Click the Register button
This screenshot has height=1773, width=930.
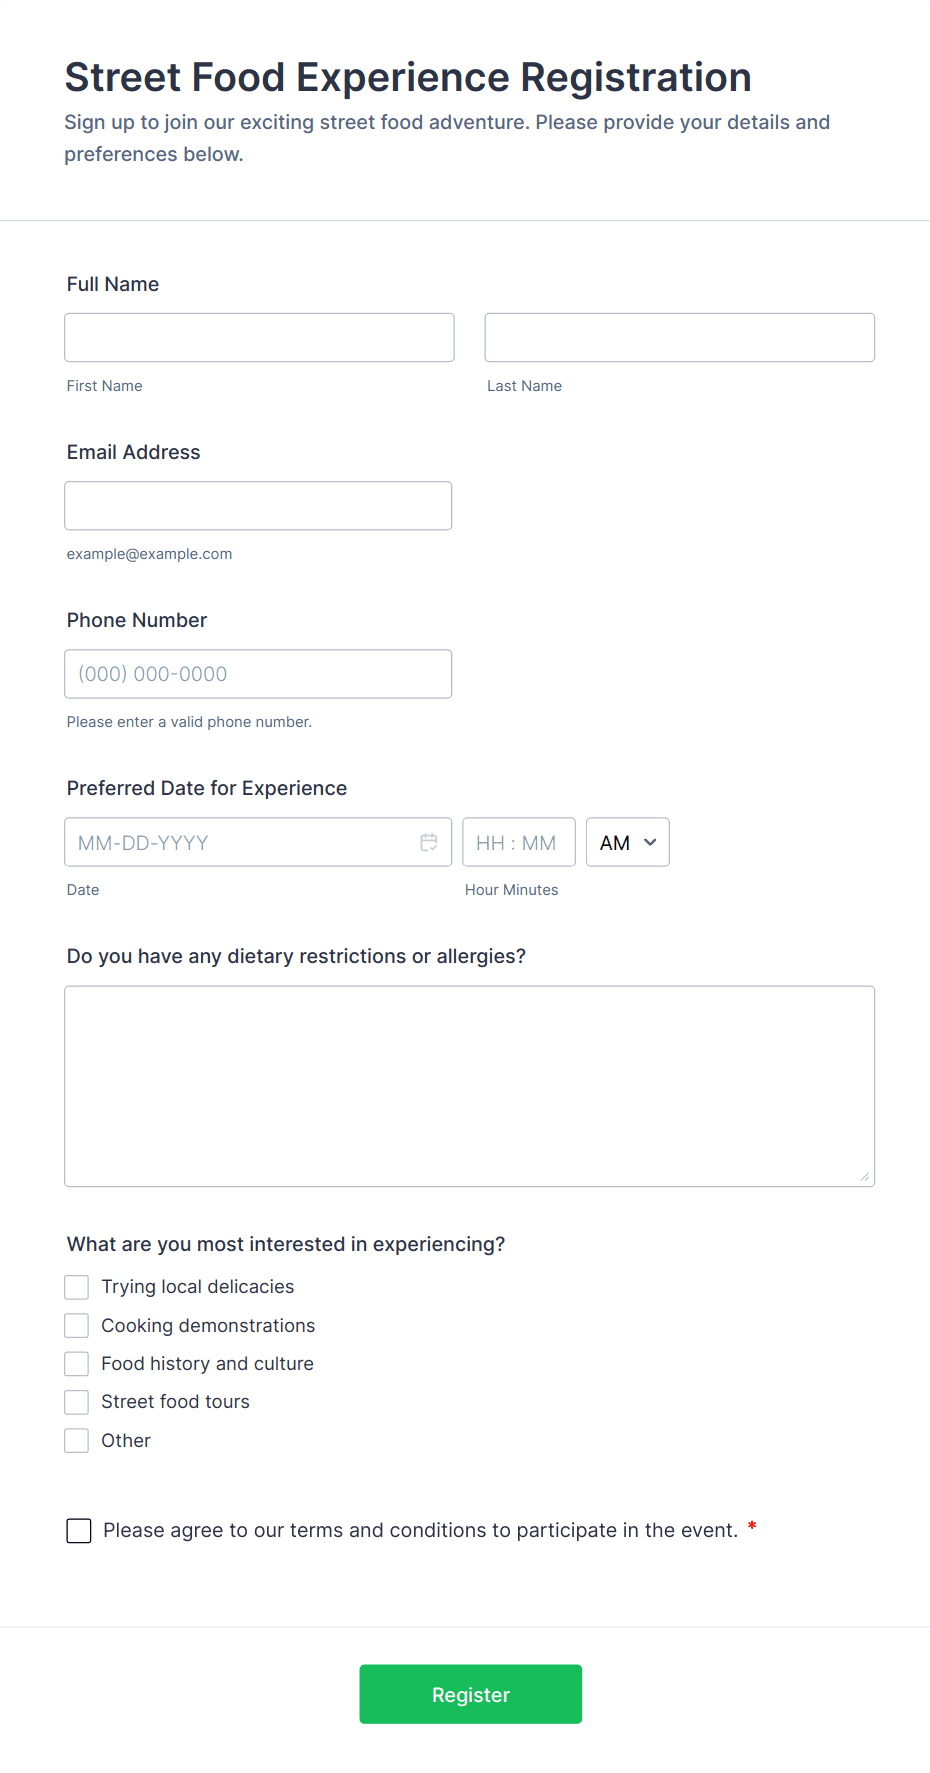coord(470,1694)
